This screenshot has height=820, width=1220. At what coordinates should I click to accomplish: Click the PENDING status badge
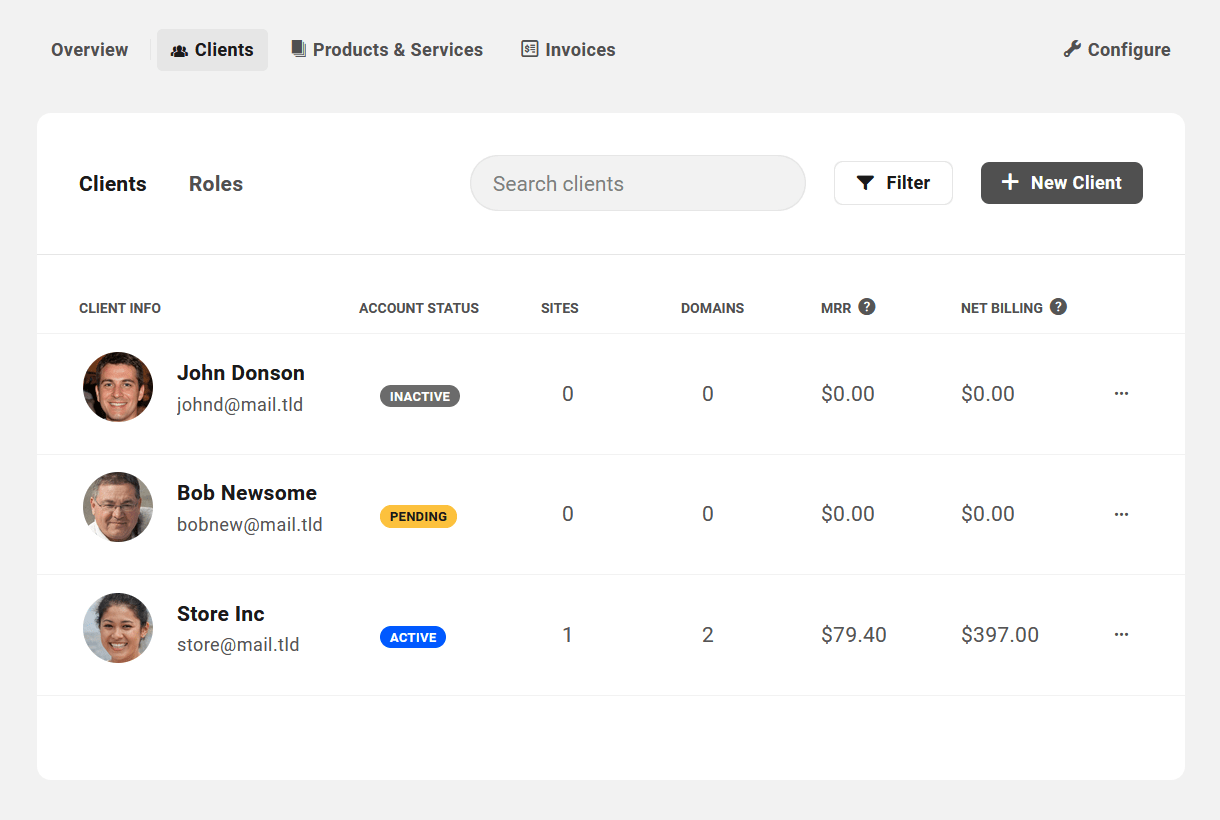(x=418, y=517)
